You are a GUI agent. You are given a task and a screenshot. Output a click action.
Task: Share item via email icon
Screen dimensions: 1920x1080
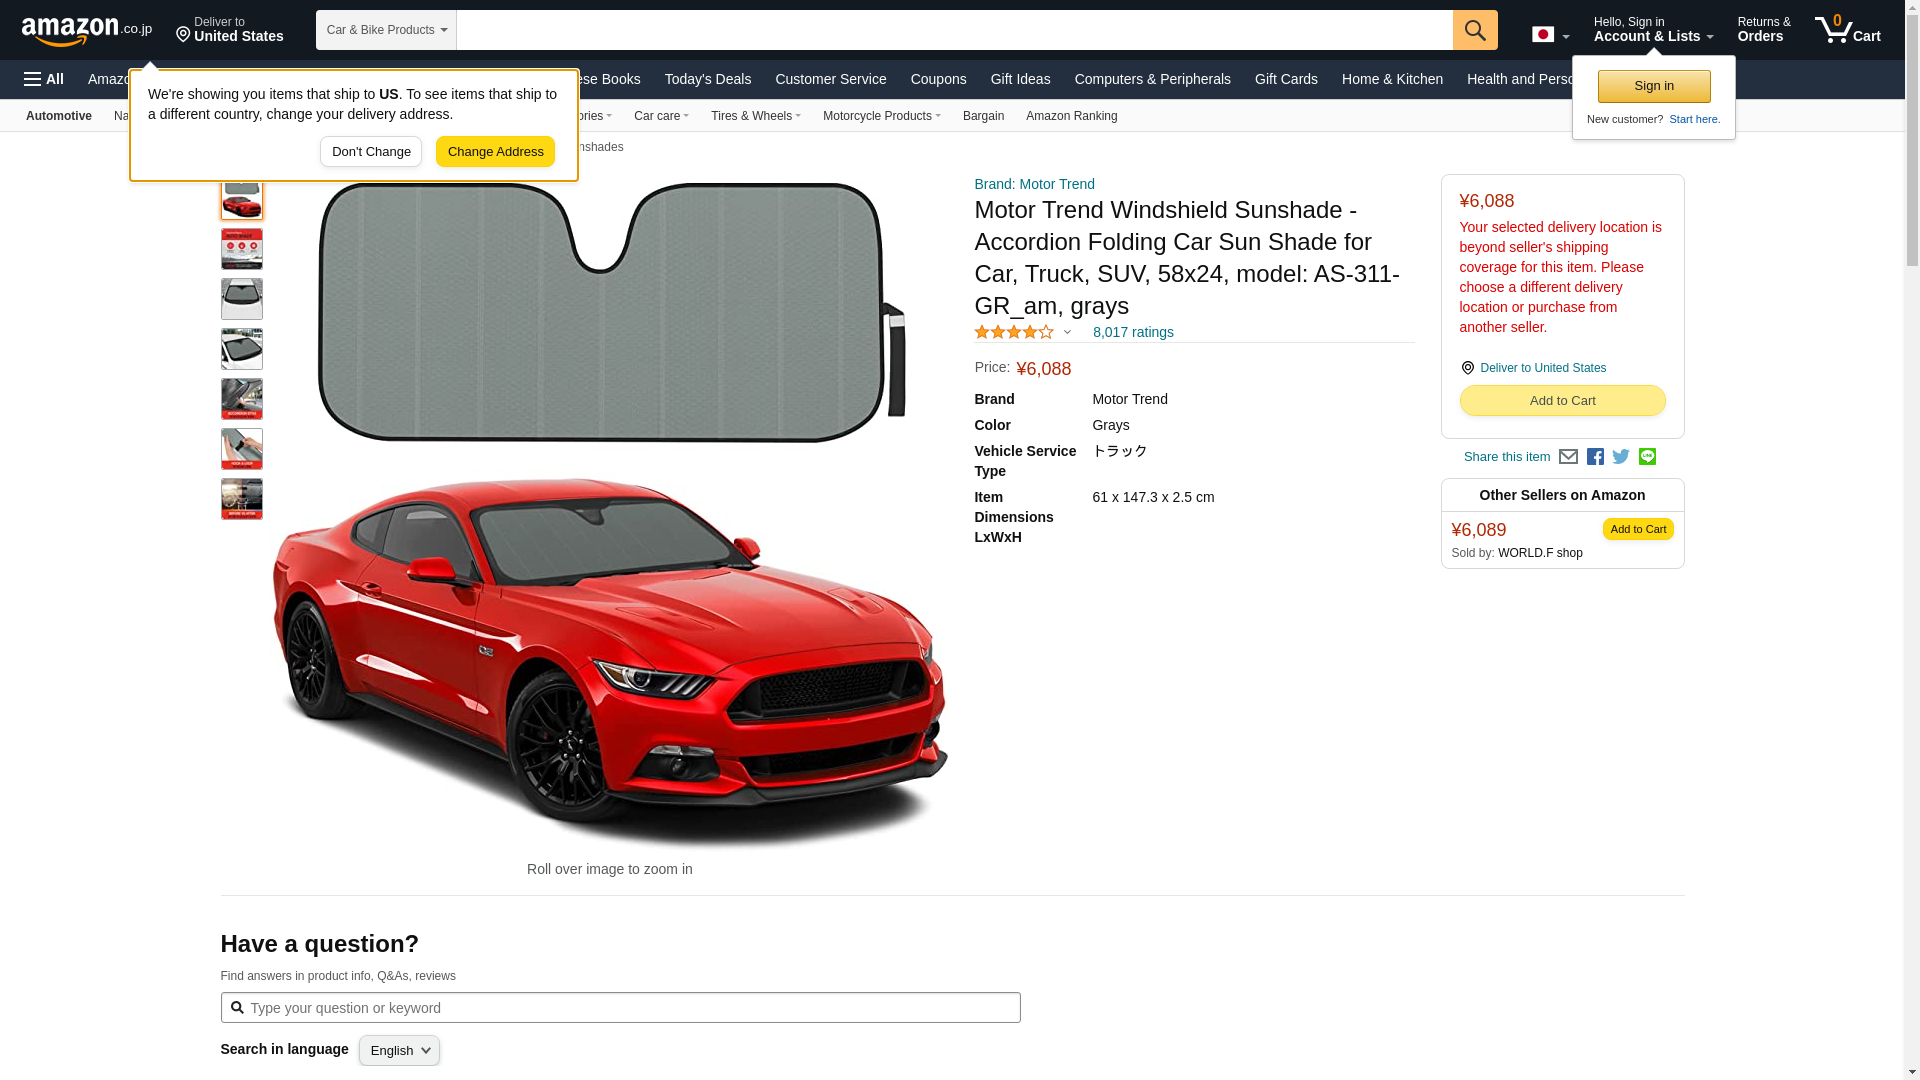point(1568,457)
